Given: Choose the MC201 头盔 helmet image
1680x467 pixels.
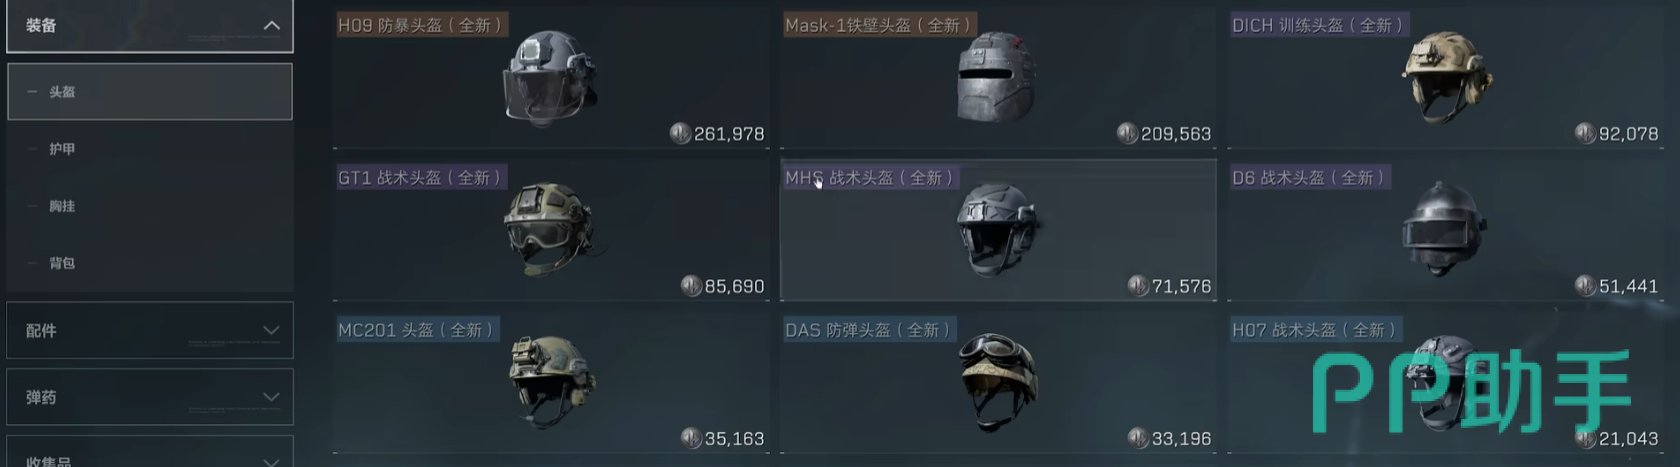Looking at the screenshot, I should click(x=552, y=382).
